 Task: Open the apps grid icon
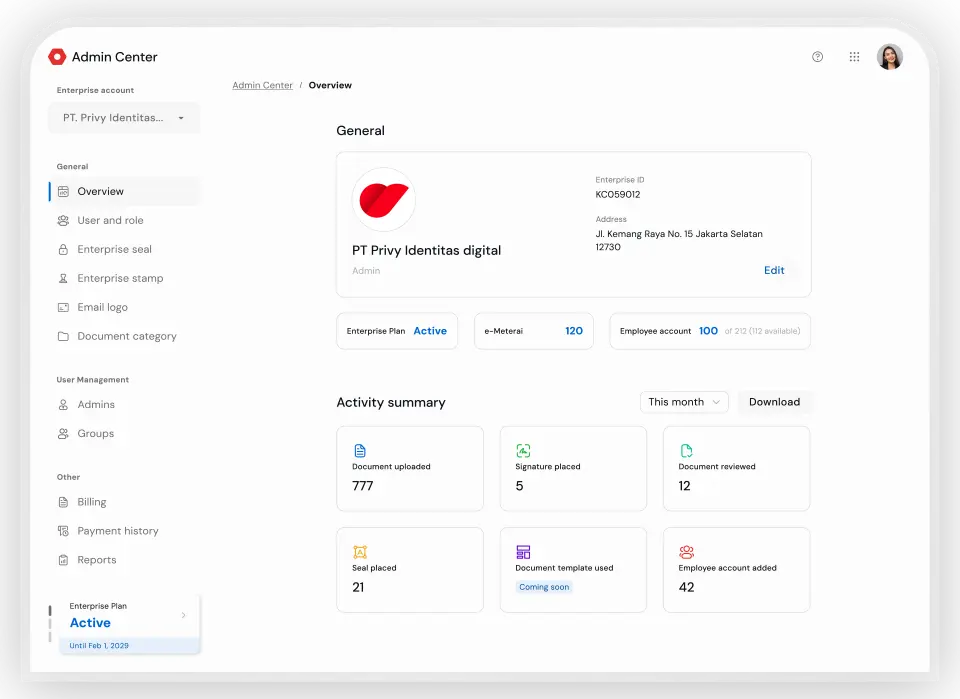[854, 57]
